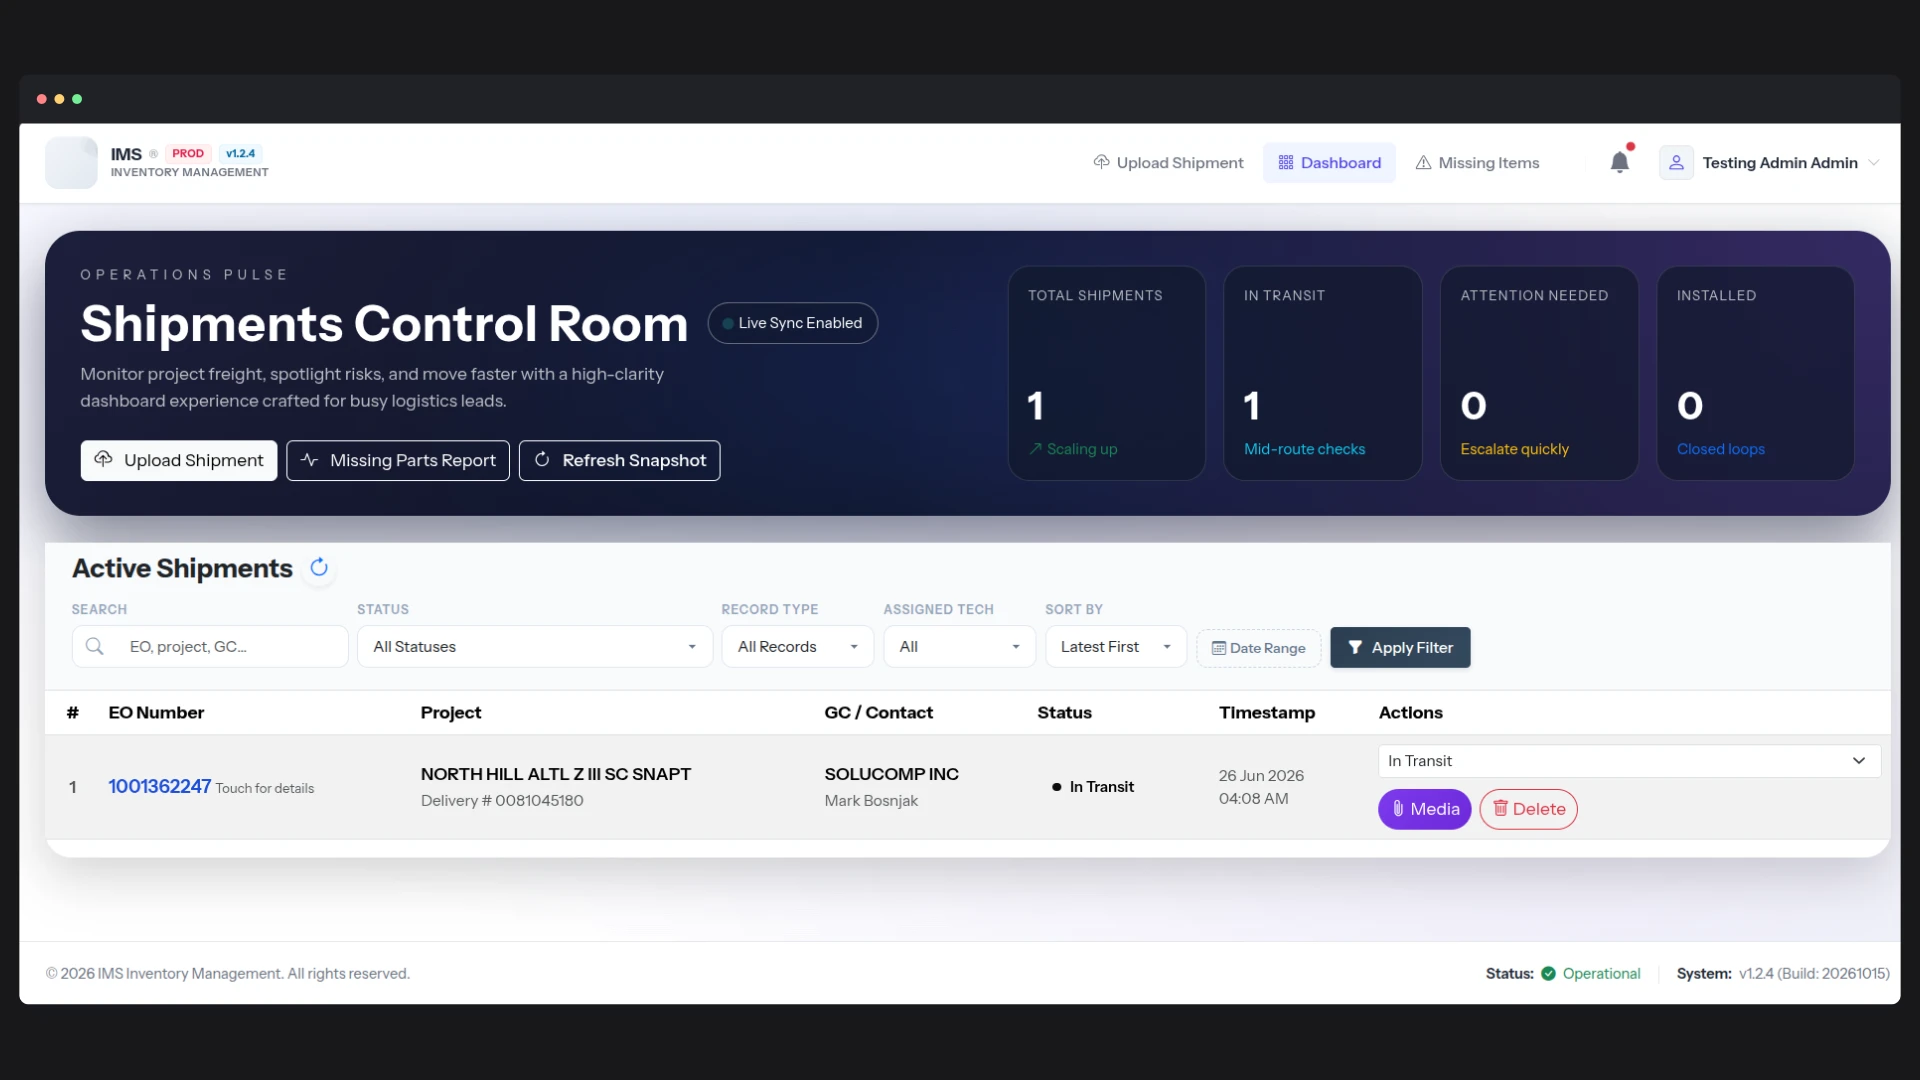
Task: Click the Total Shipments stat card
Action: (x=1106, y=373)
